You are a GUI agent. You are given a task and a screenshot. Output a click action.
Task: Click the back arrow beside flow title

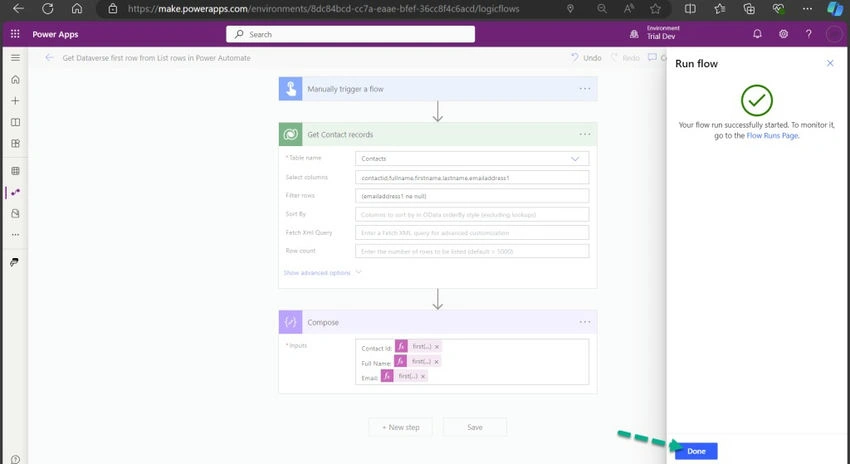tap(49, 57)
